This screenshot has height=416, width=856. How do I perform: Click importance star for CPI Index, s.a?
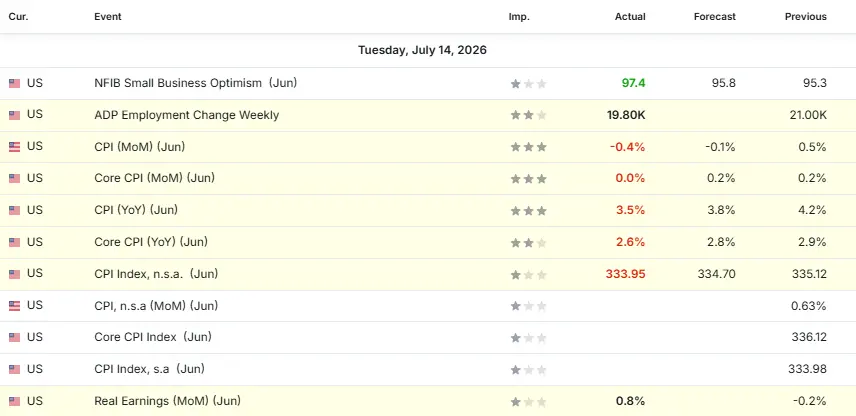(528, 370)
